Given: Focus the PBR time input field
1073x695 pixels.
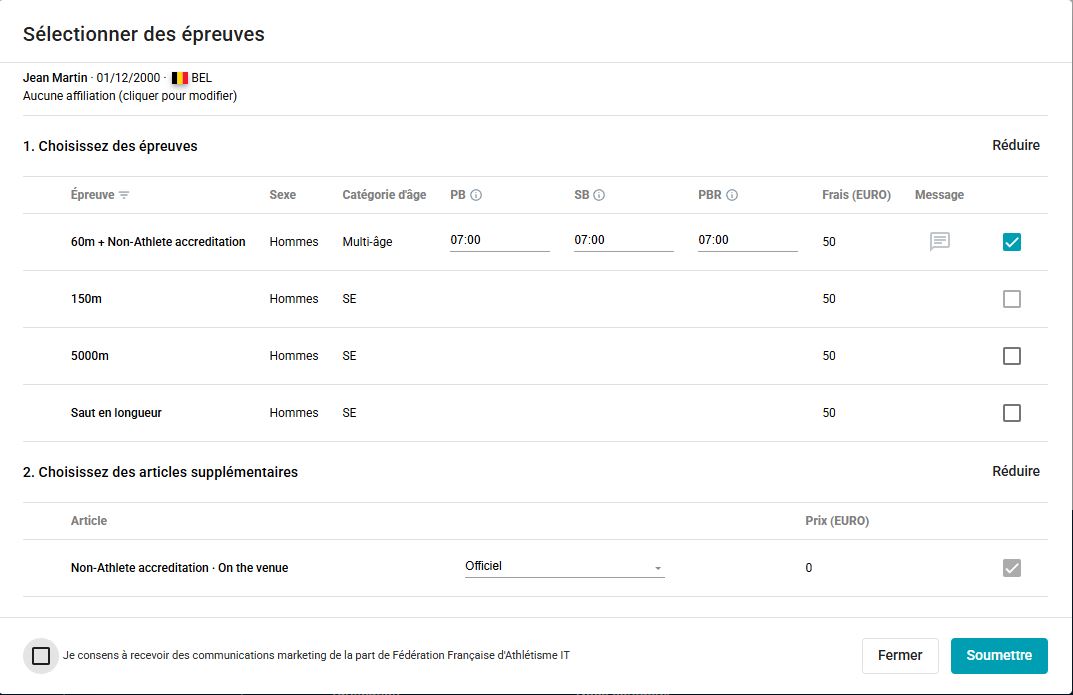Looking at the screenshot, I should (747, 241).
